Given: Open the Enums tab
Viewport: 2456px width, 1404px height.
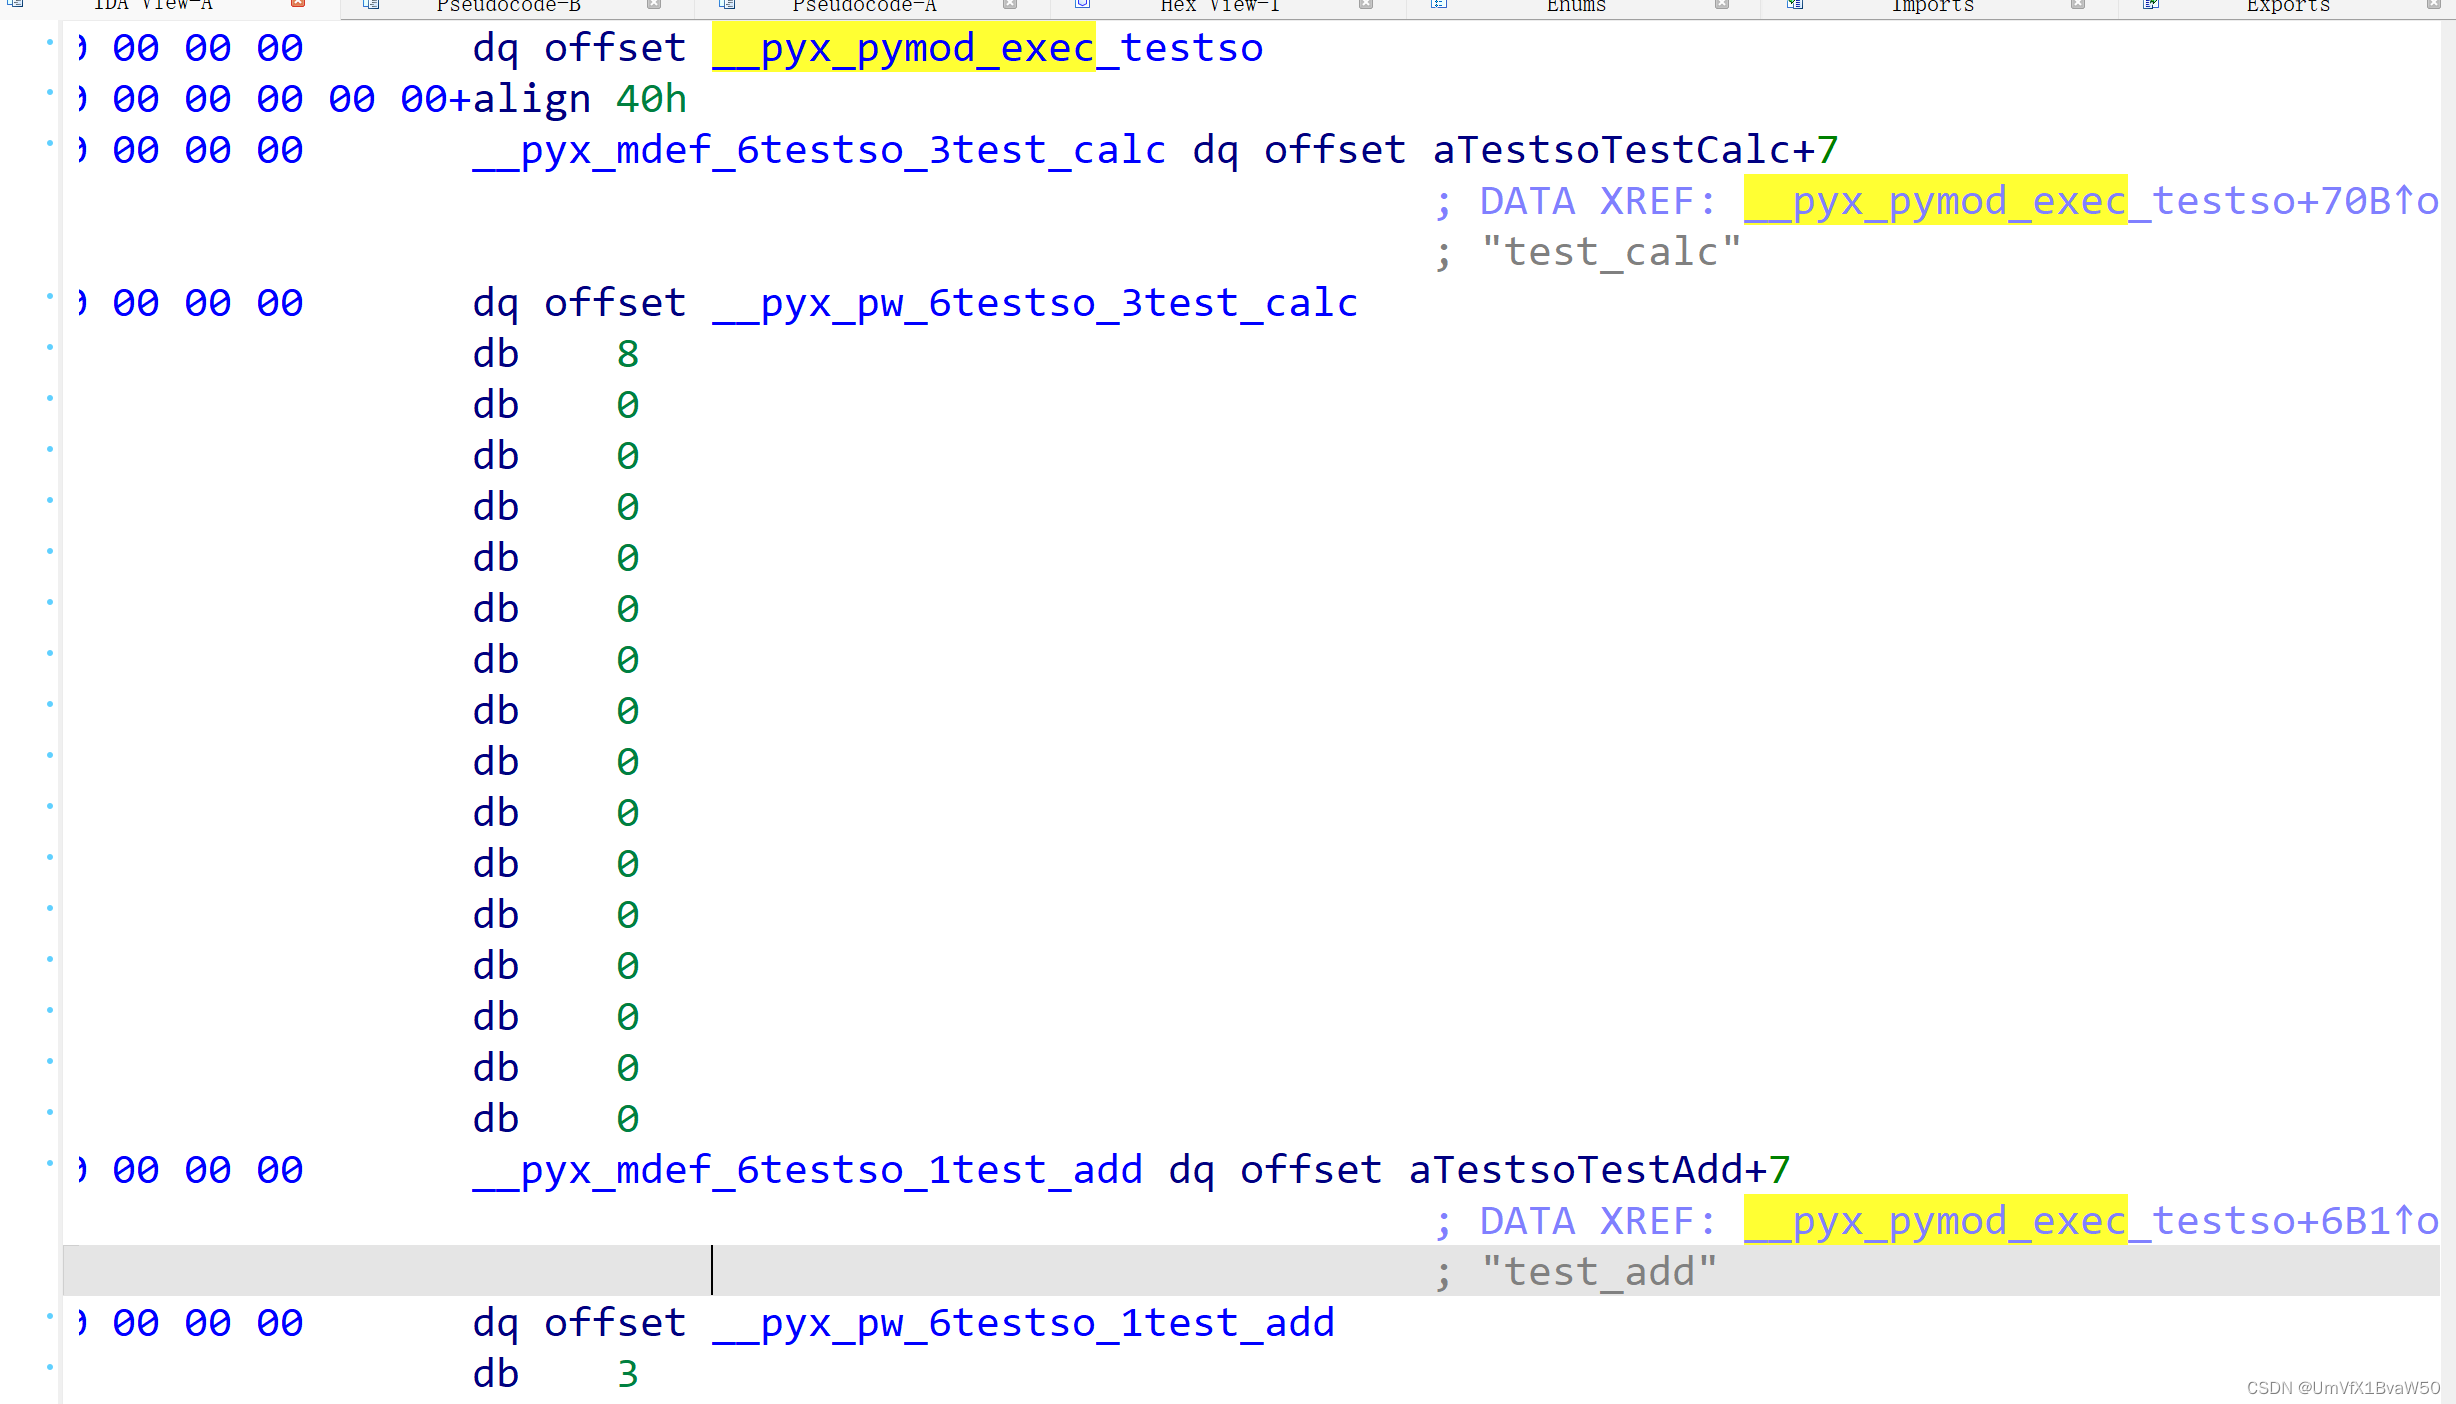Looking at the screenshot, I should point(1576,6).
